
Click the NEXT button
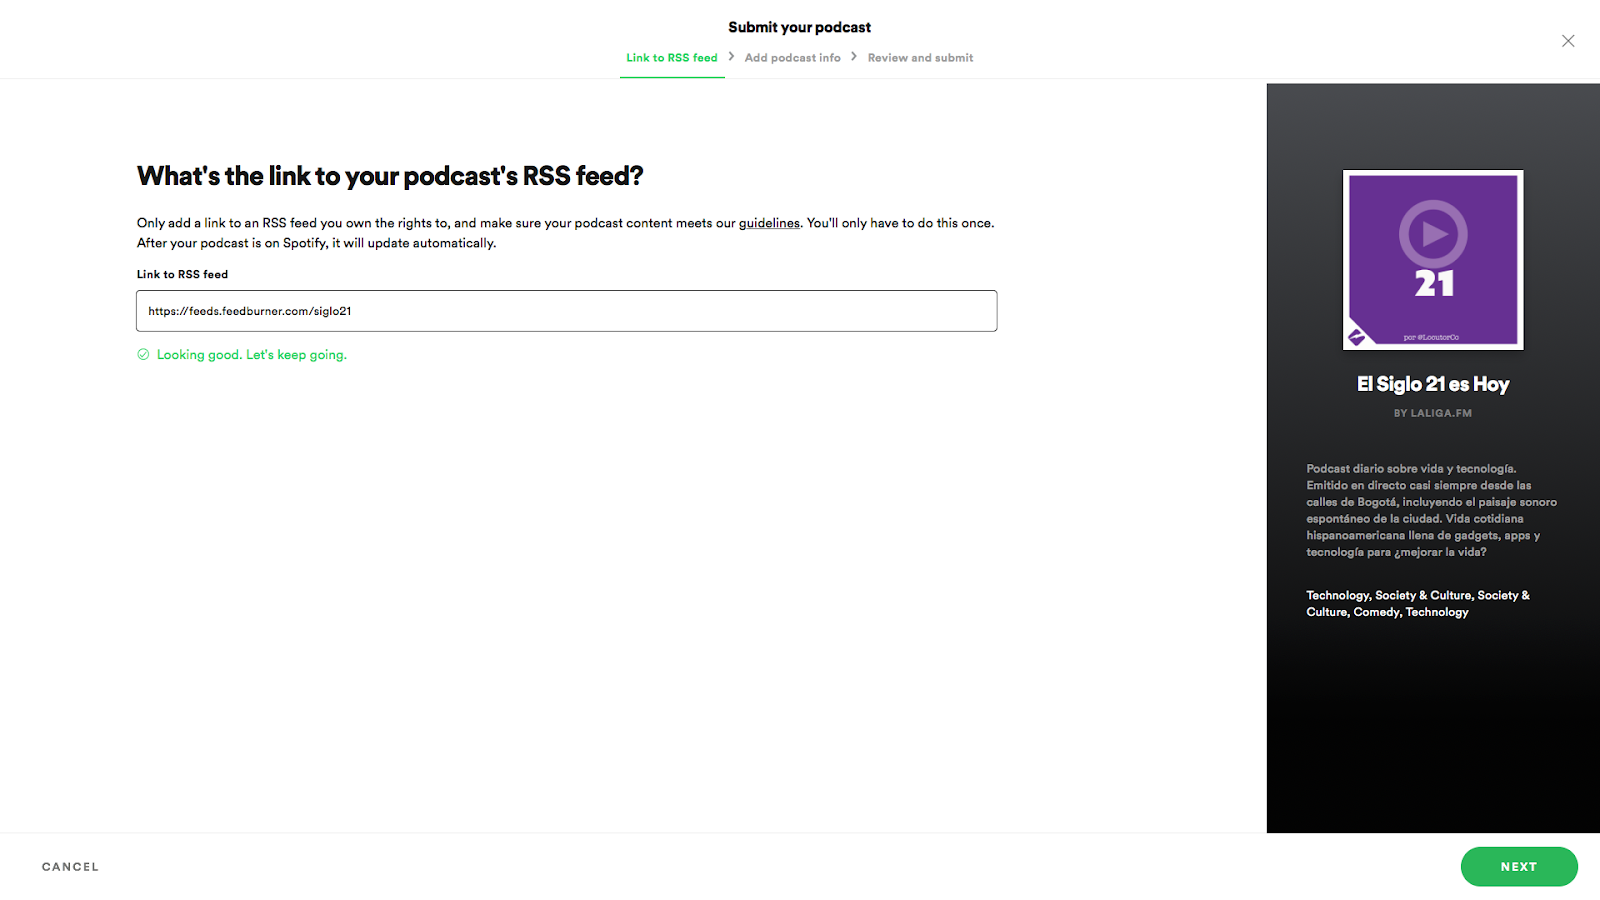pyautogui.click(x=1519, y=867)
